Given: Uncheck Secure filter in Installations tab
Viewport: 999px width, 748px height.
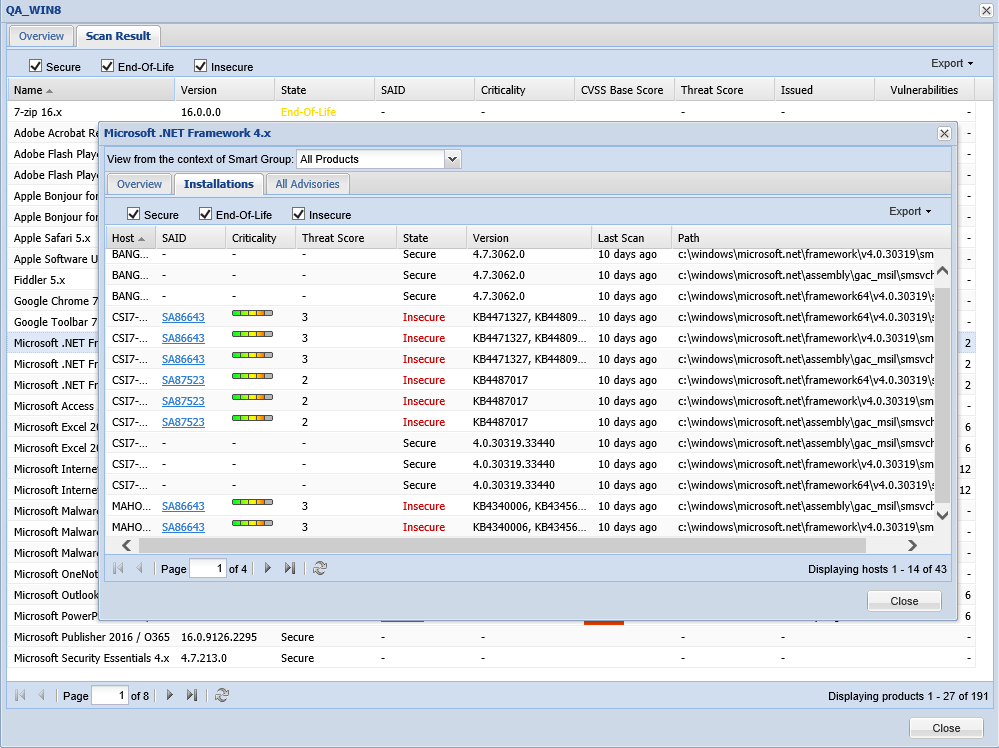Looking at the screenshot, I should tap(134, 214).
